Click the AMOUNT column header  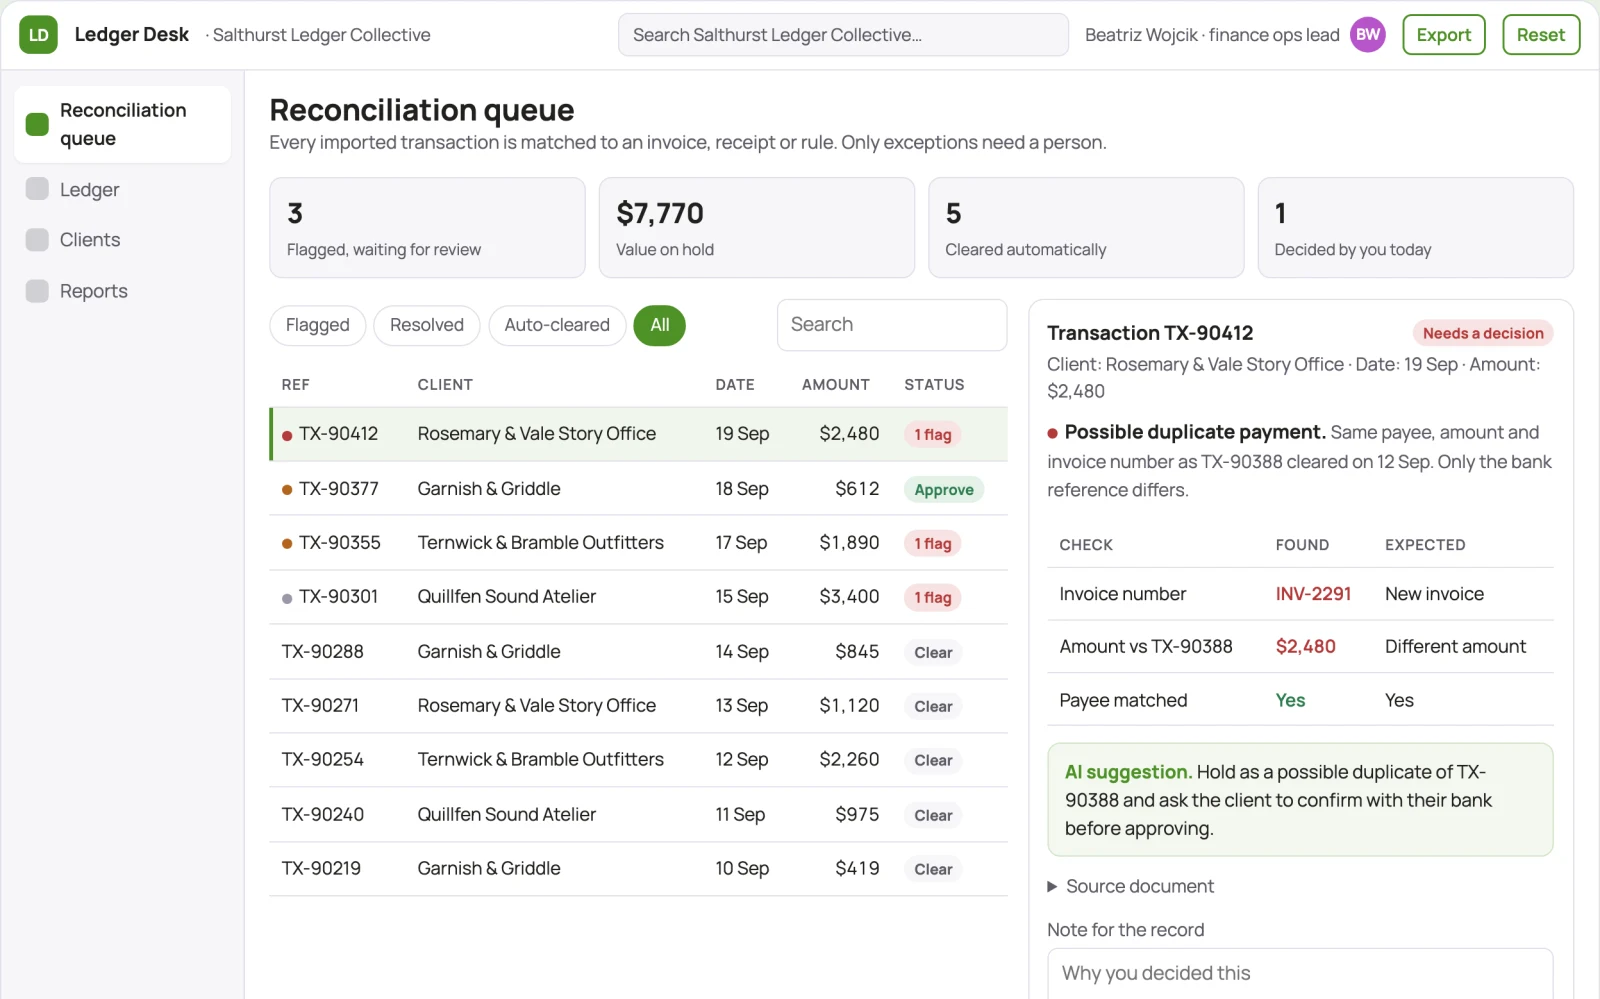(836, 385)
